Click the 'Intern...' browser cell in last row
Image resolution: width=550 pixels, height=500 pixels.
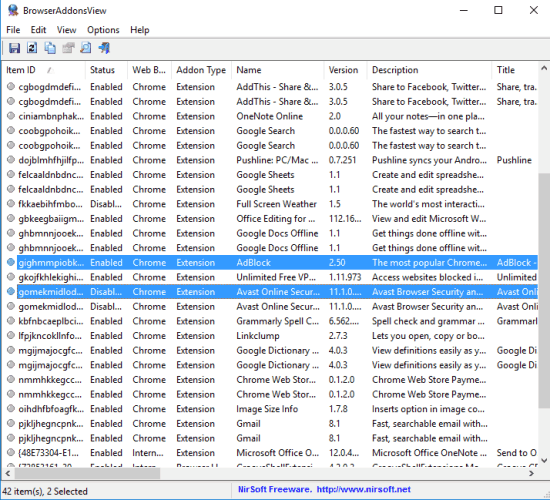(148, 453)
